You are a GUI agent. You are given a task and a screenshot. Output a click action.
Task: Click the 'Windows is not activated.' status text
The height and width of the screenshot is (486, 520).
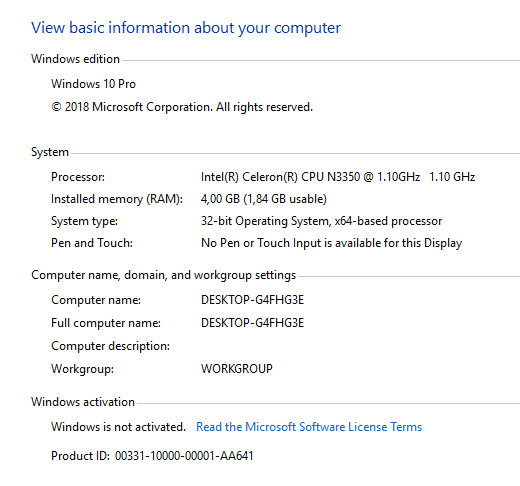point(118,427)
